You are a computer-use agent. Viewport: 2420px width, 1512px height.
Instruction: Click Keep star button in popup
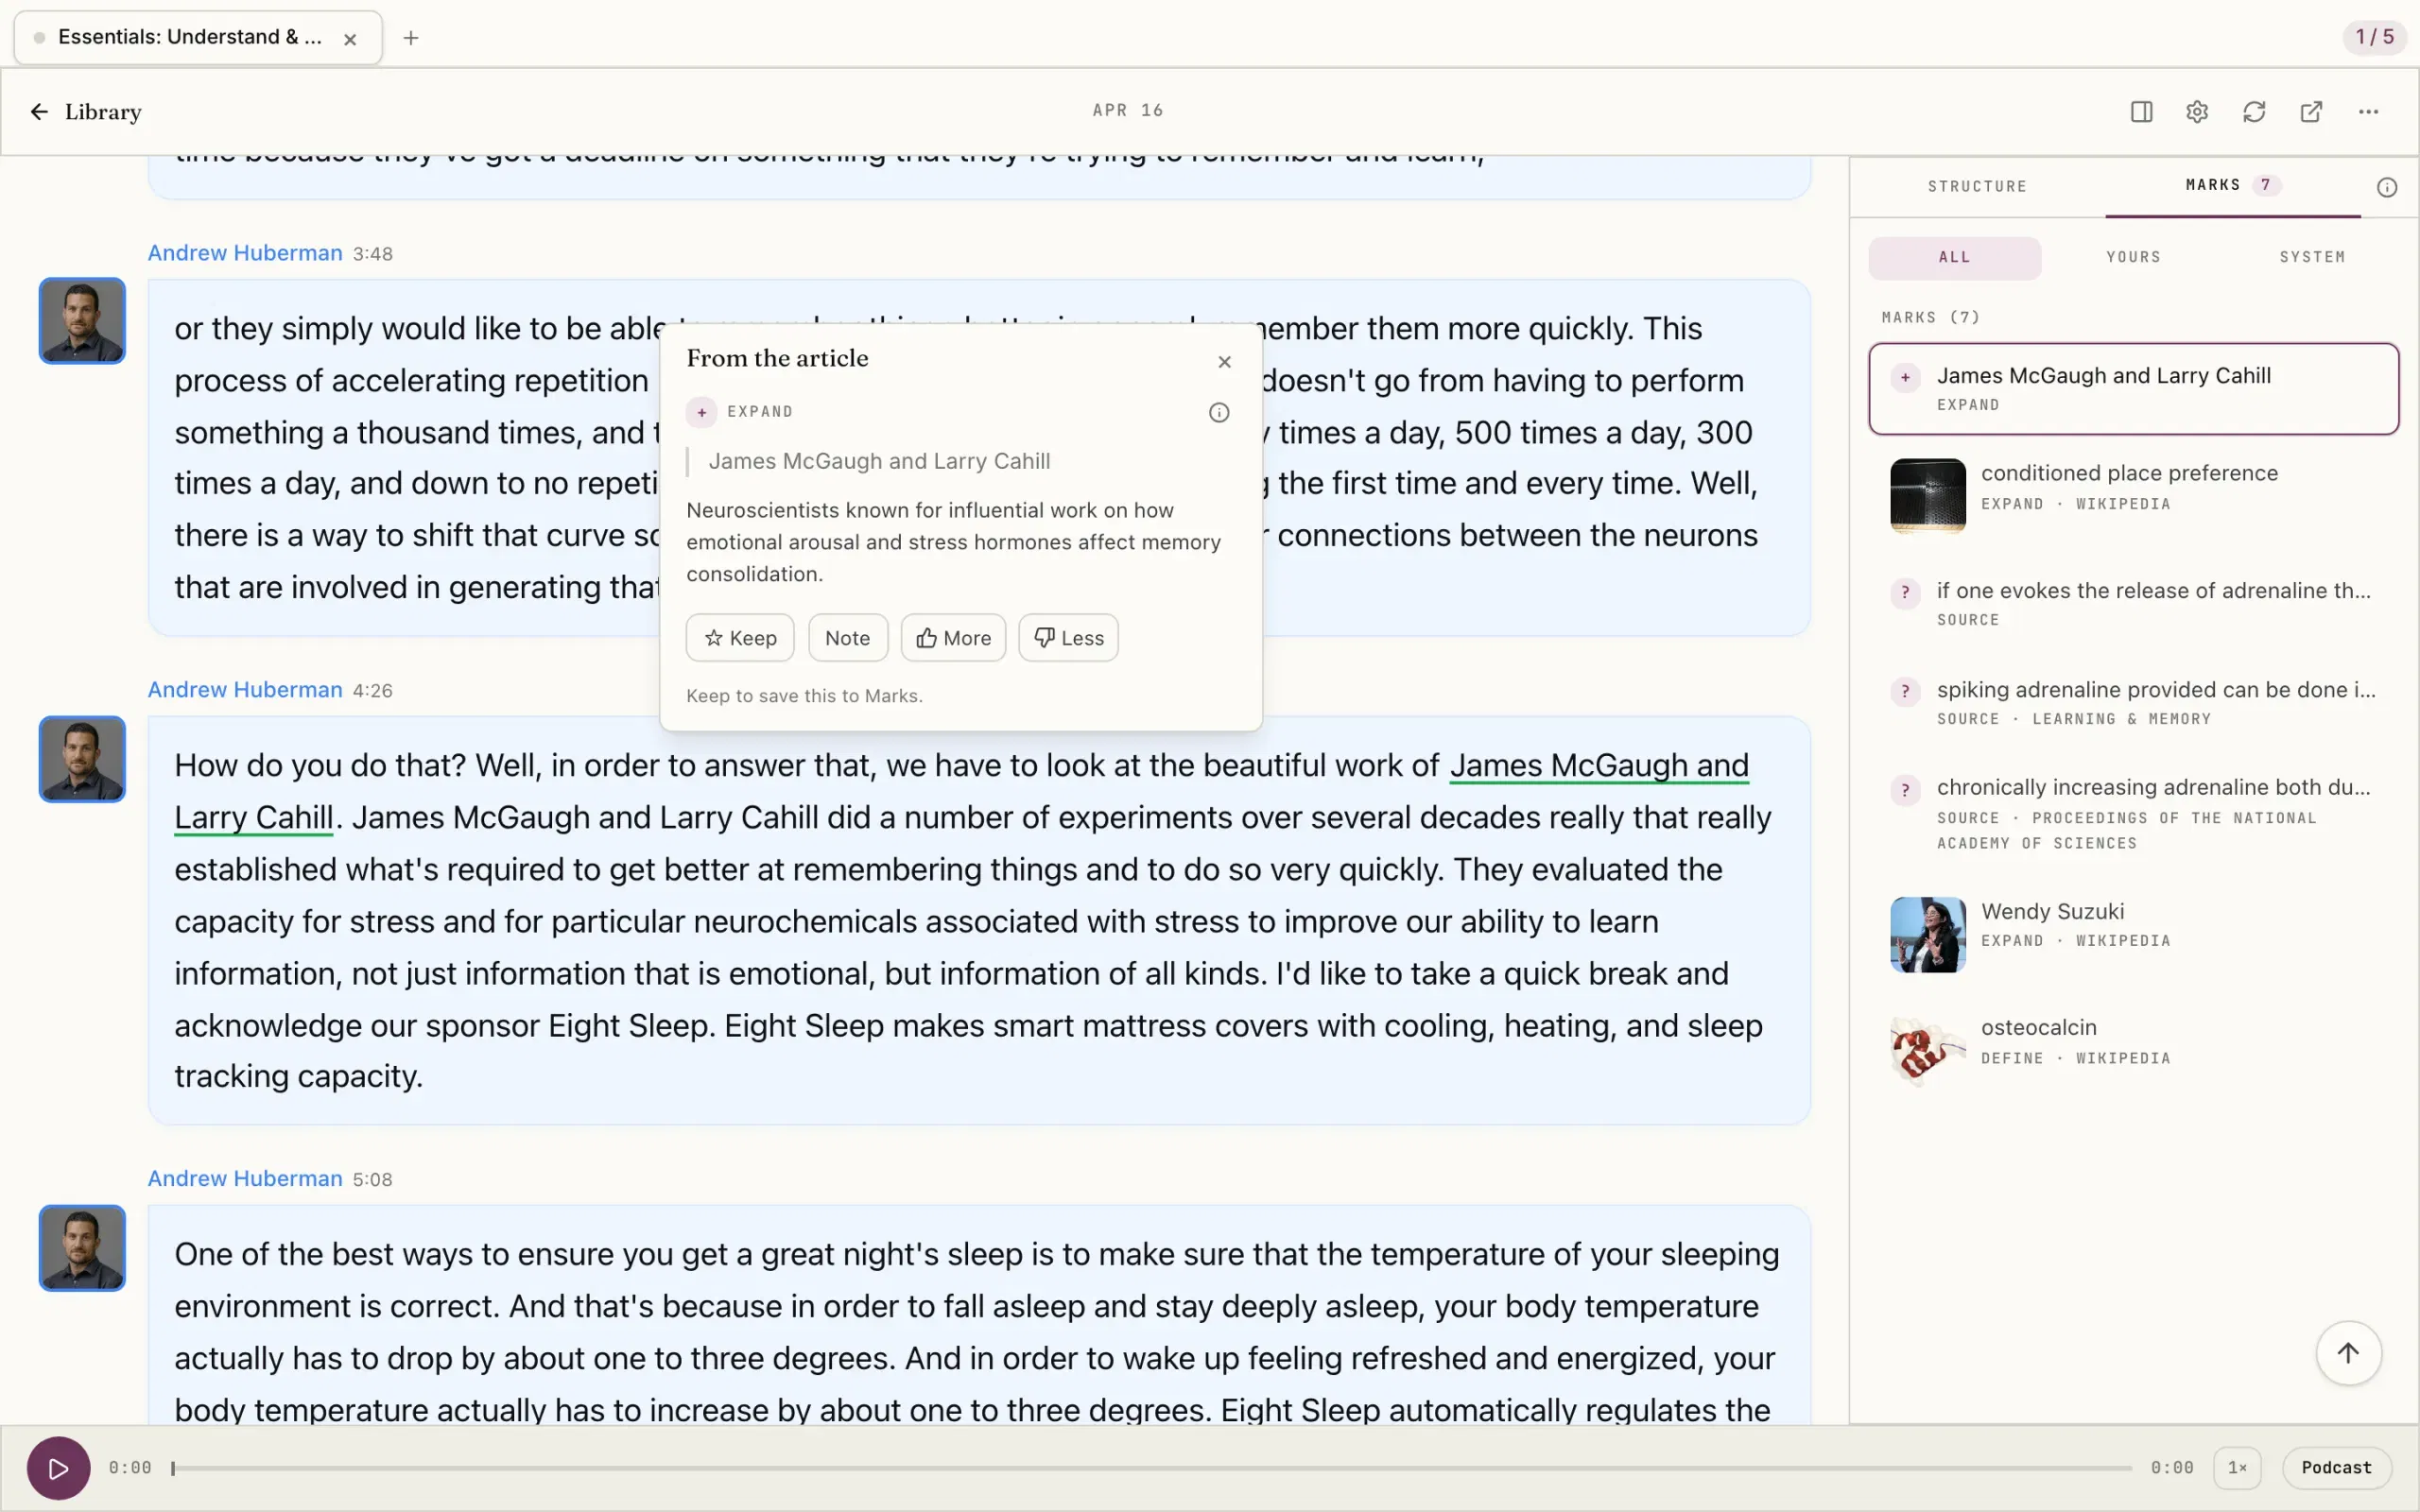click(740, 638)
